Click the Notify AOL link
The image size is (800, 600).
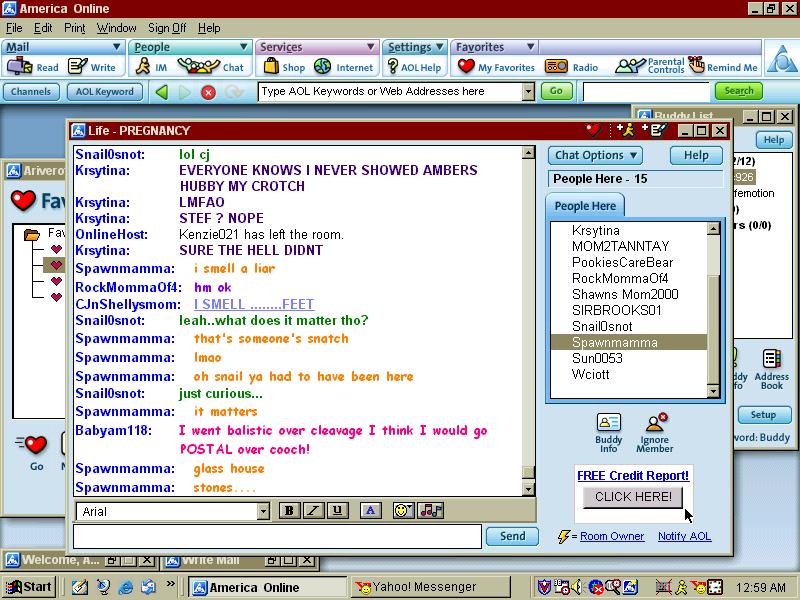point(684,536)
